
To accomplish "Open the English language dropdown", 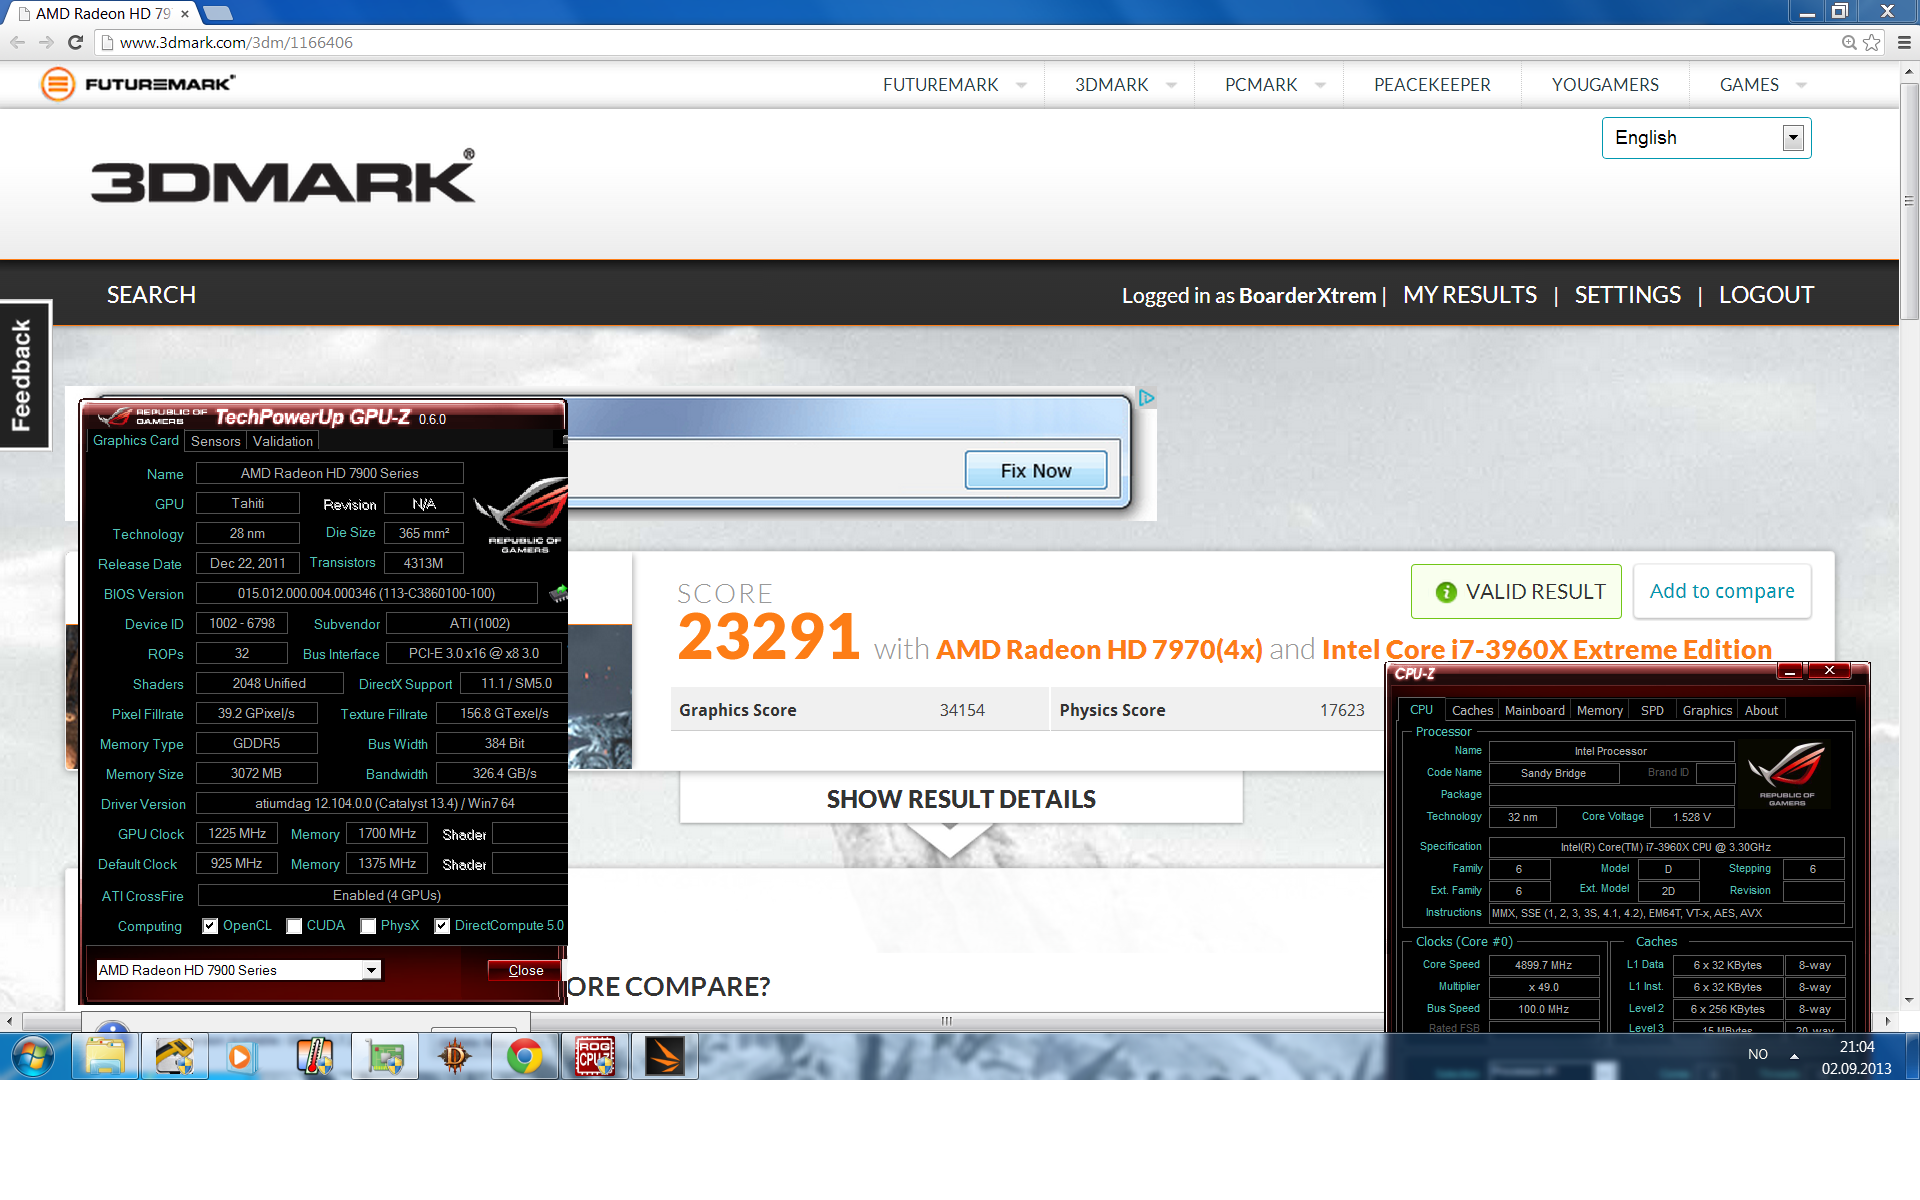I will 1706,138.
